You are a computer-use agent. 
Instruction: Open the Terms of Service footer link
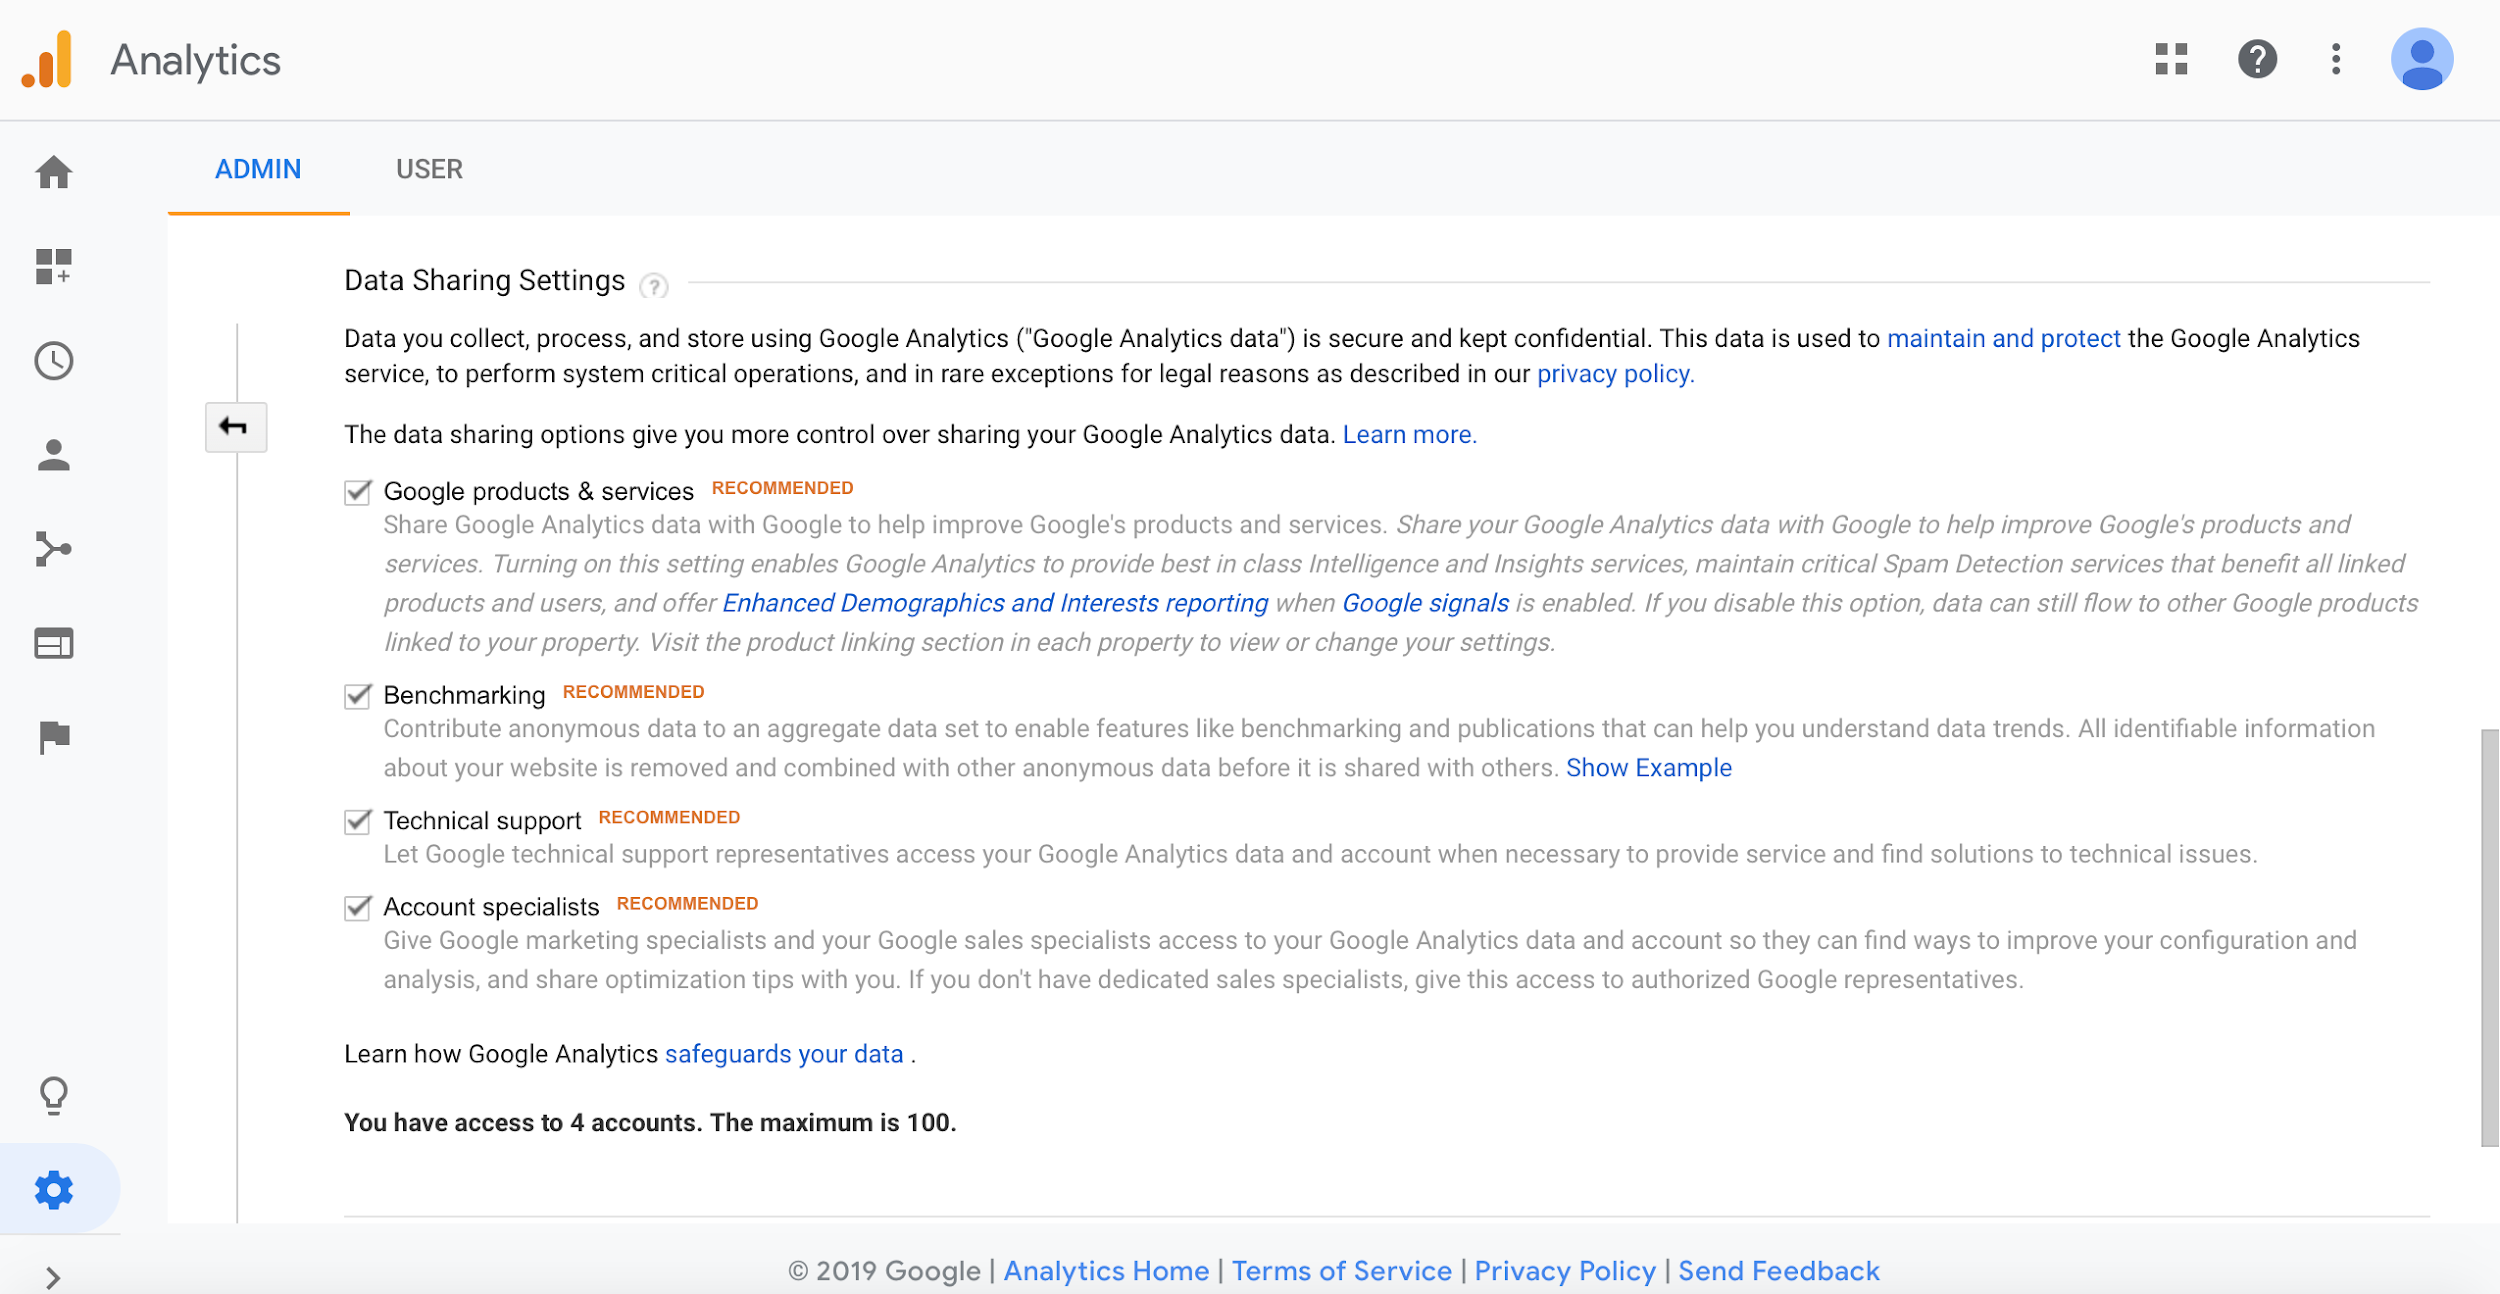[x=1341, y=1271]
